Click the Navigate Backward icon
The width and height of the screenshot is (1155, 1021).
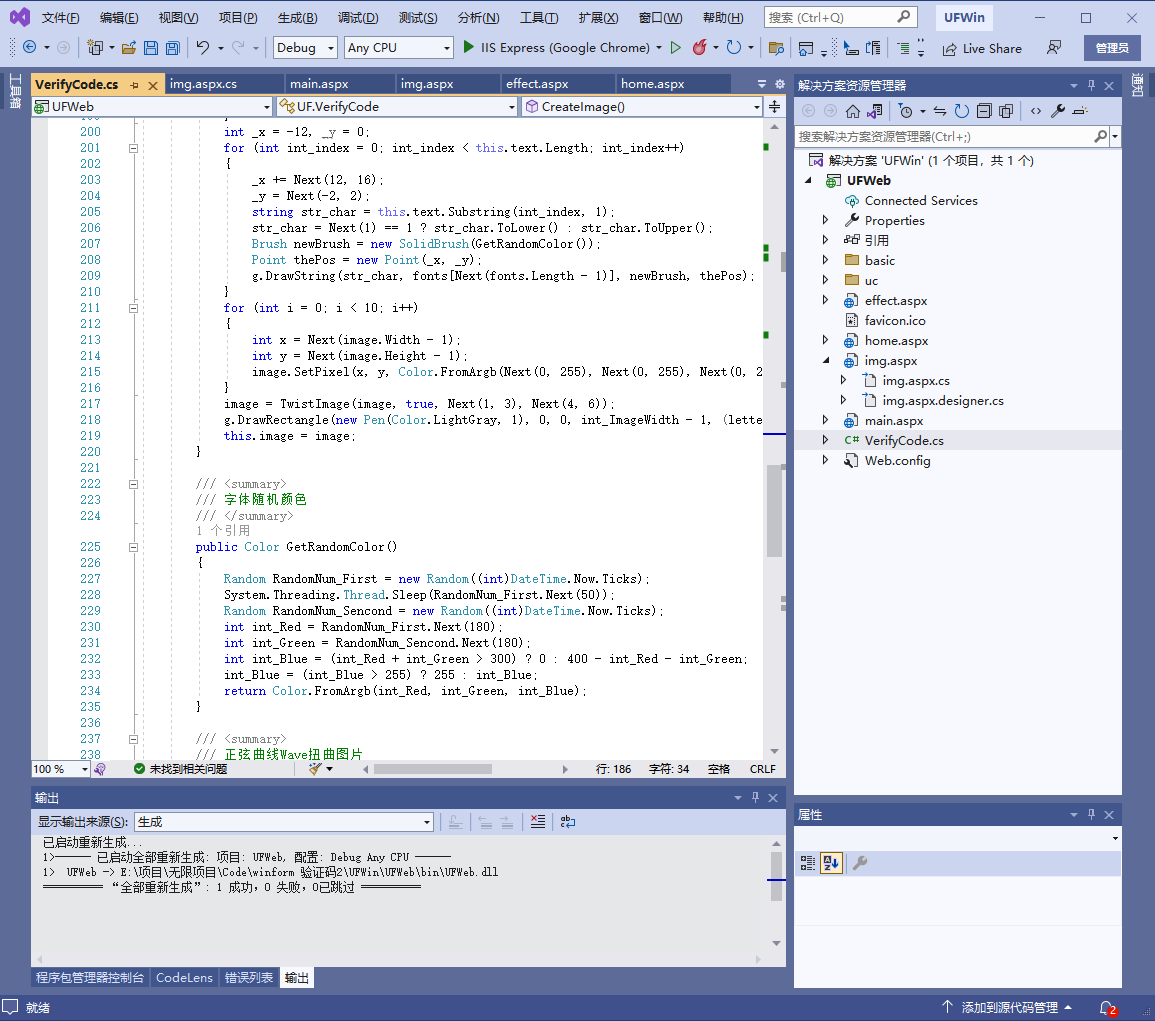point(29,47)
